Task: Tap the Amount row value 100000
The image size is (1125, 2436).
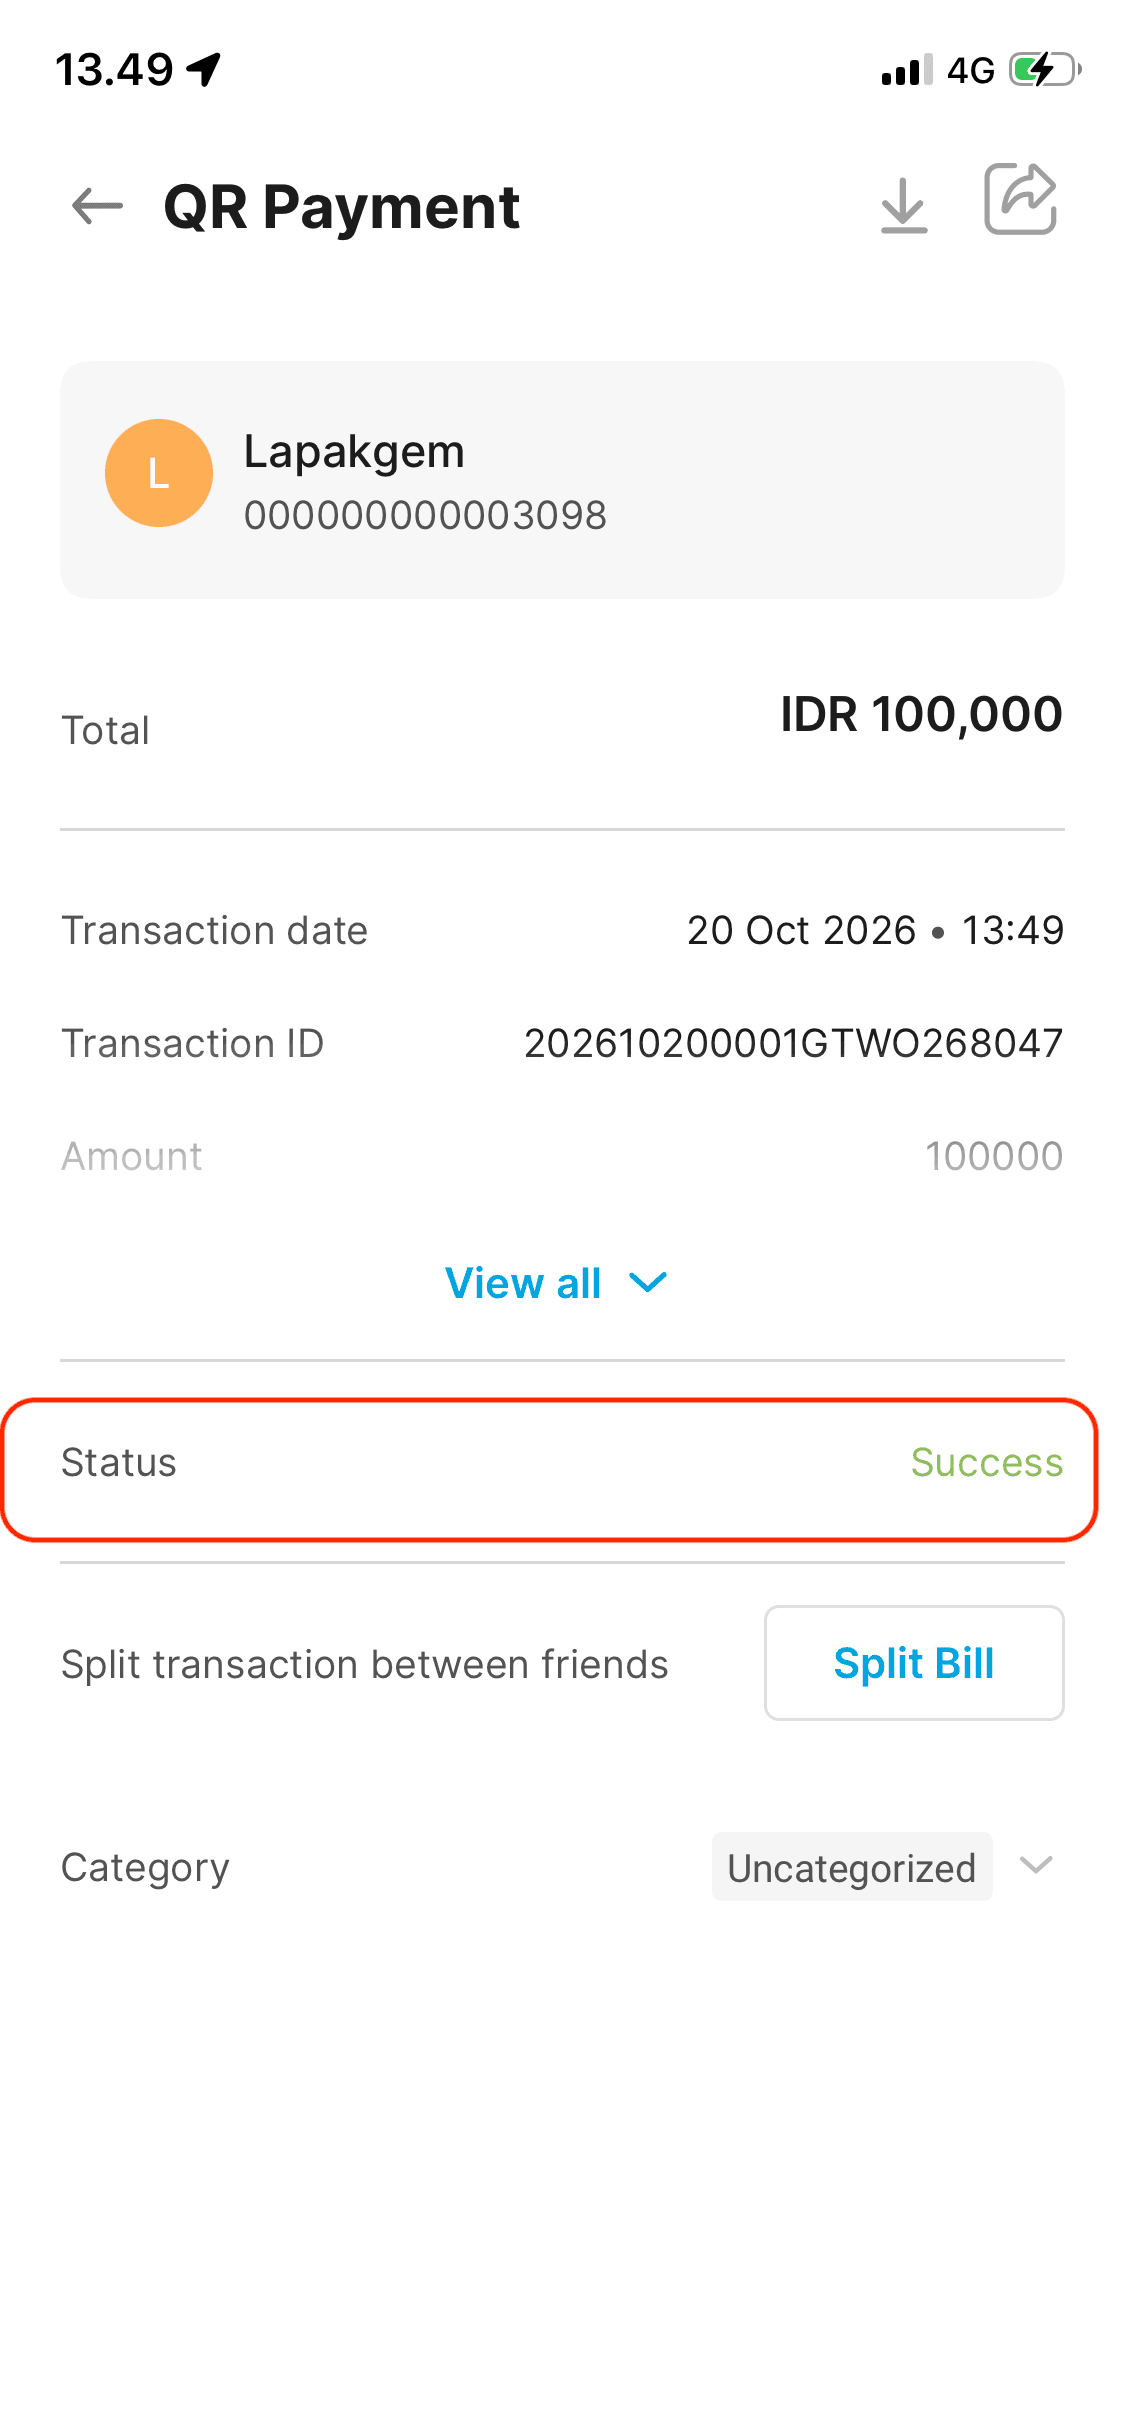Action: [x=994, y=1156]
